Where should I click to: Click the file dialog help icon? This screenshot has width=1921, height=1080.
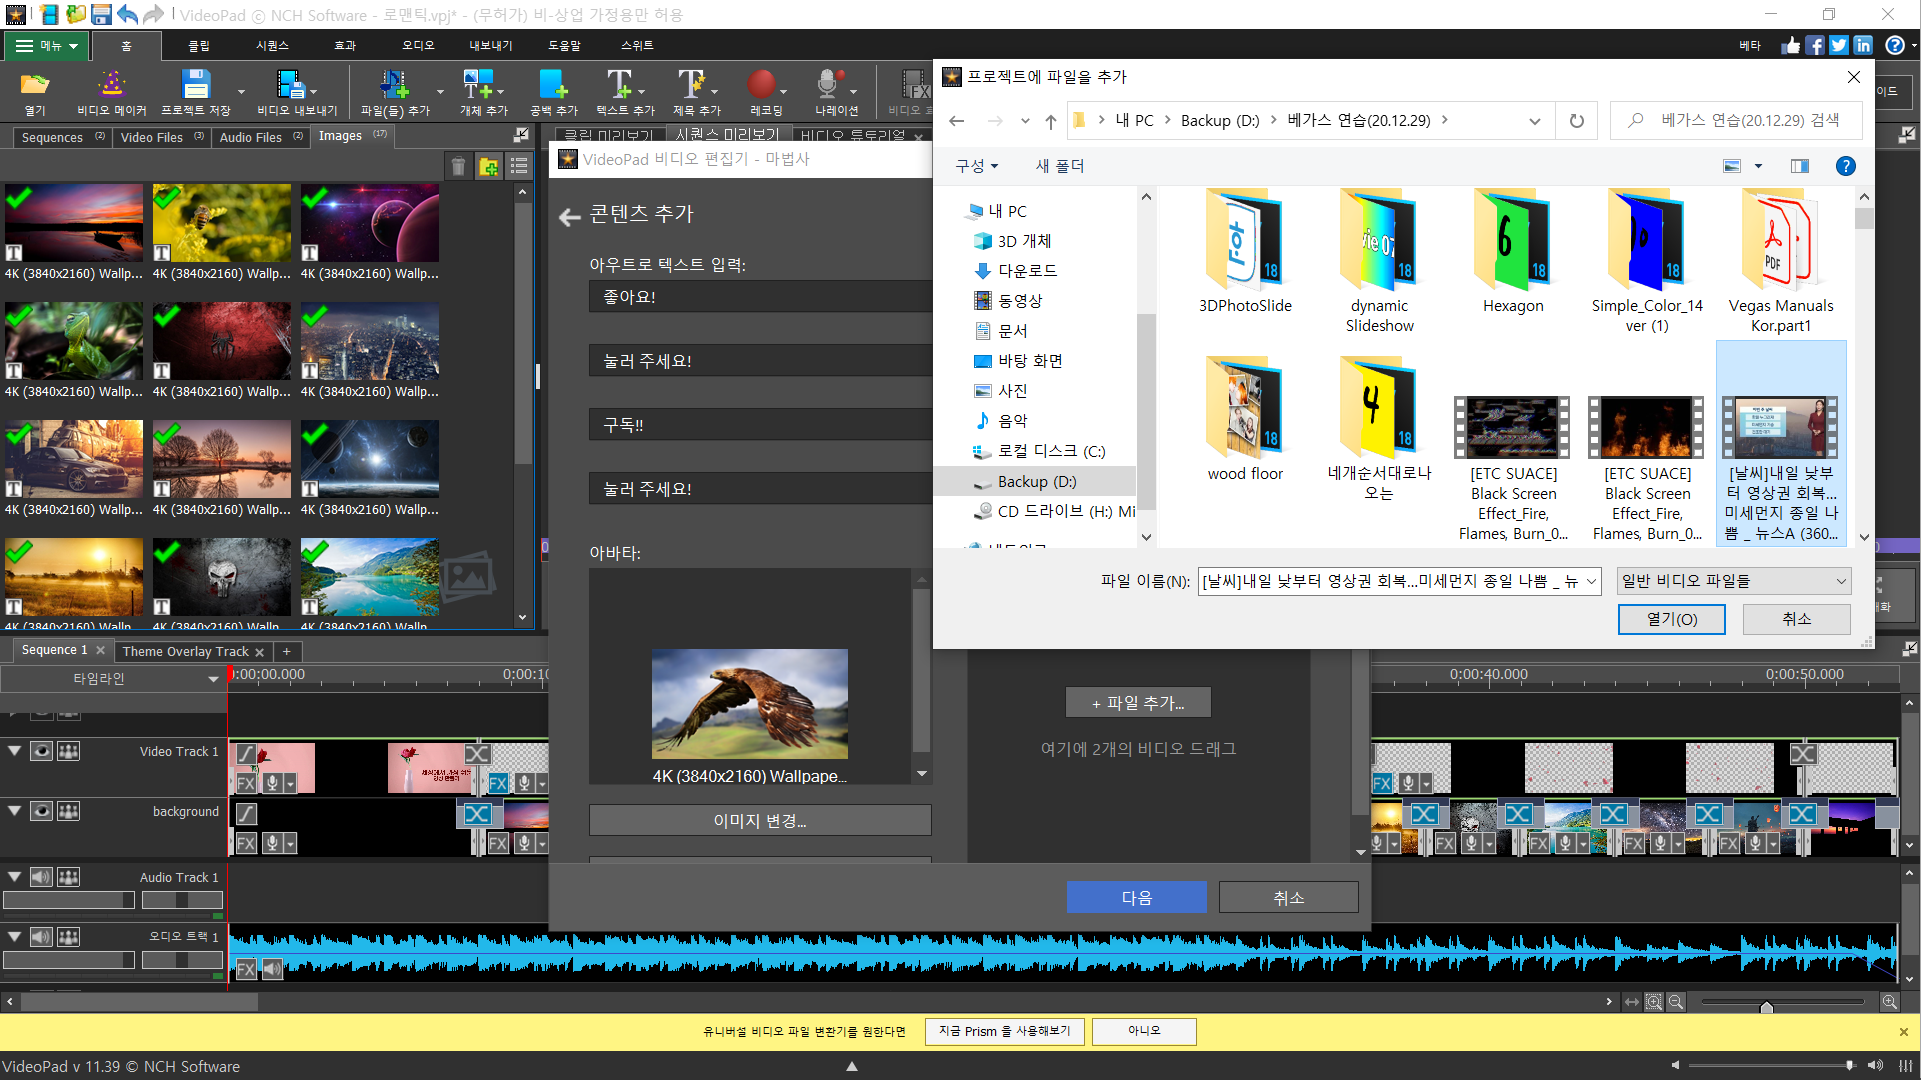click(x=1845, y=166)
